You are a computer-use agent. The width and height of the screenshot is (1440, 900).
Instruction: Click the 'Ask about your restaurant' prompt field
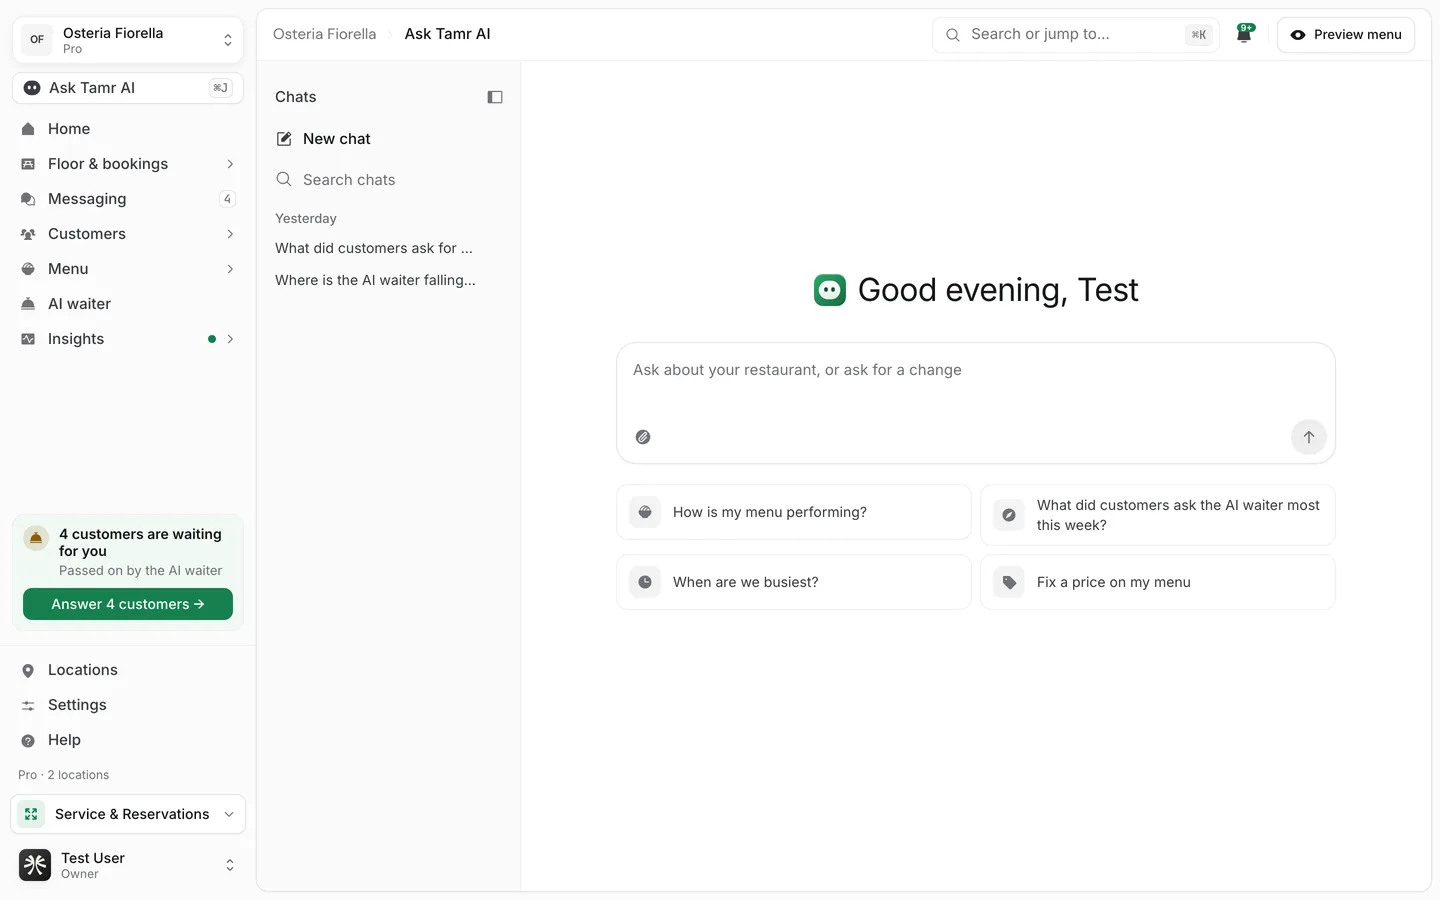(976, 403)
